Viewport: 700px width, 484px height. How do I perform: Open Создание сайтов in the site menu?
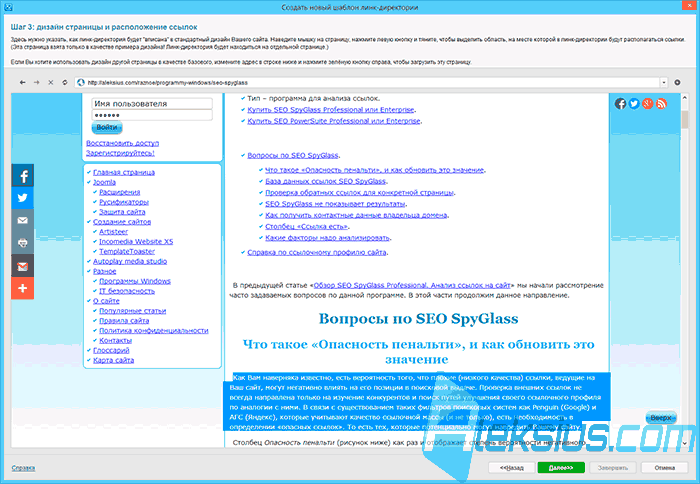pyautogui.click(x=122, y=221)
